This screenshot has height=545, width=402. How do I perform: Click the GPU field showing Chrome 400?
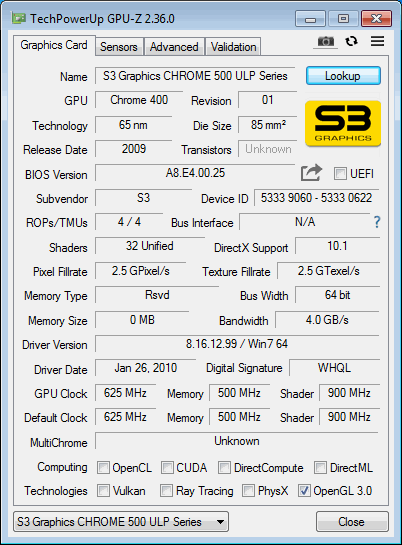[x=139, y=100]
